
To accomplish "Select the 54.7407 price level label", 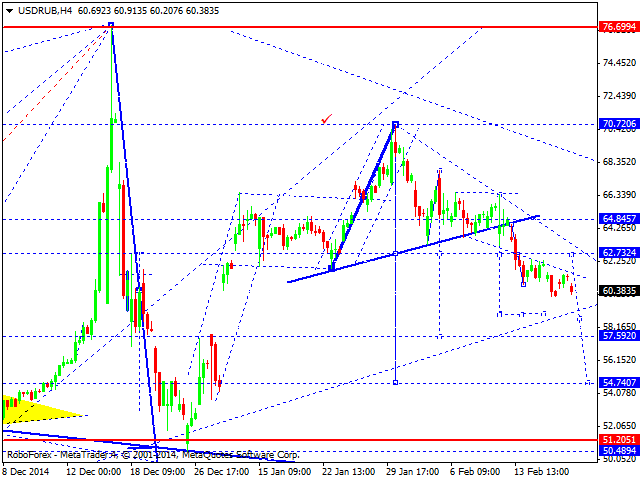I will pyautogui.click(x=619, y=382).
